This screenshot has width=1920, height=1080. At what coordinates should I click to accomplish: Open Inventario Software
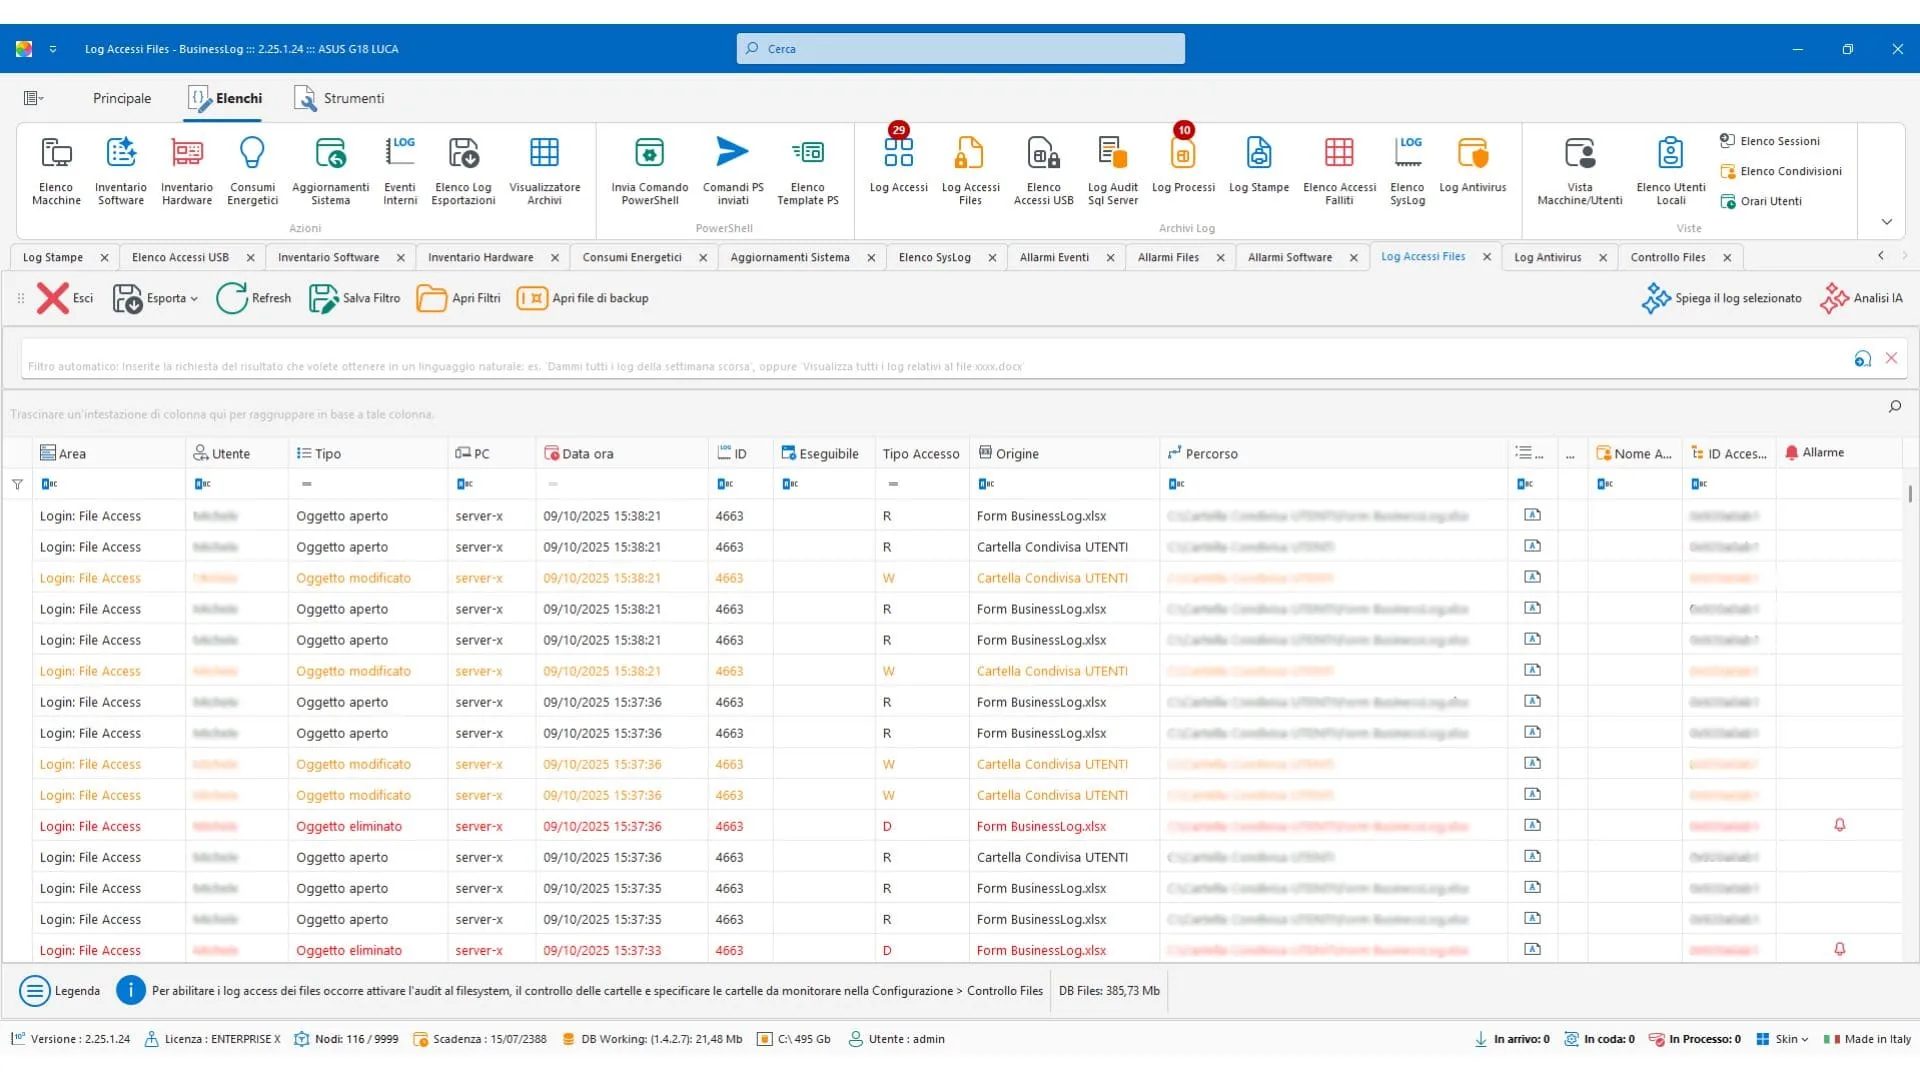[x=121, y=171]
